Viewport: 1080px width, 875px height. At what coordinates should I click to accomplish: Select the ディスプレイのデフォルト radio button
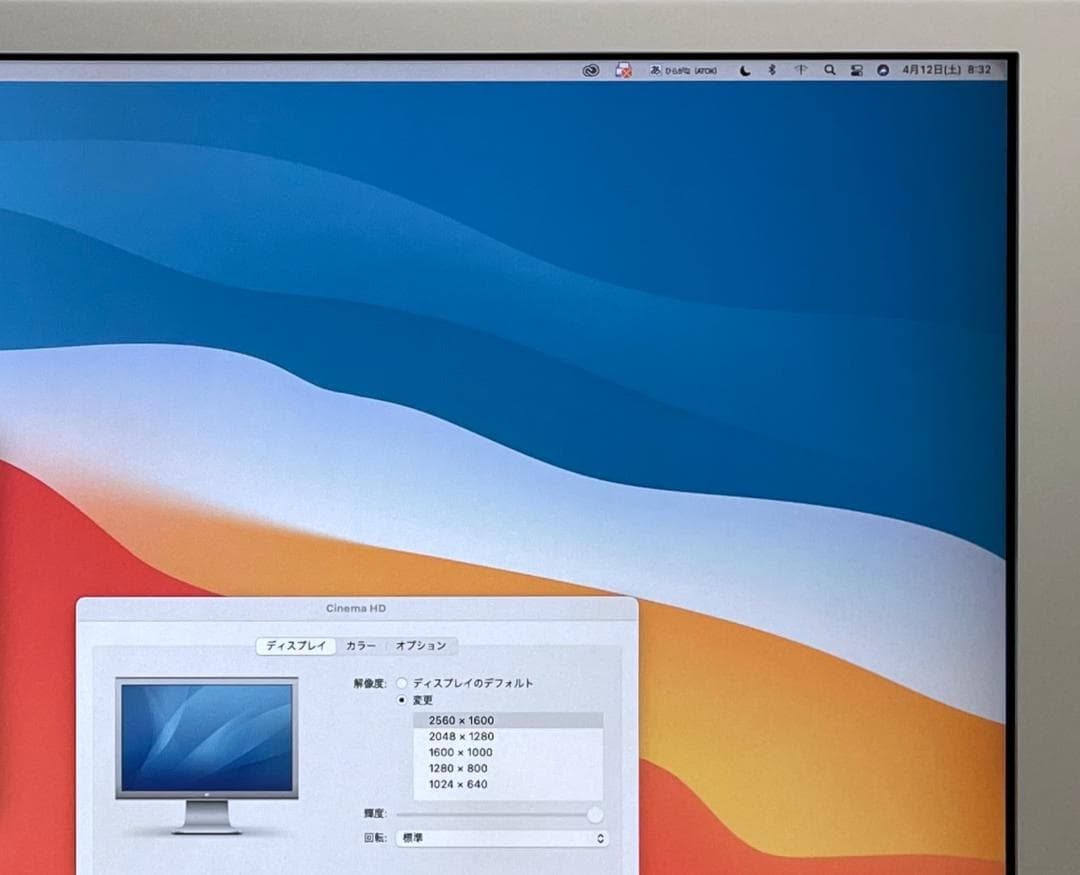(x=403, y=683)
